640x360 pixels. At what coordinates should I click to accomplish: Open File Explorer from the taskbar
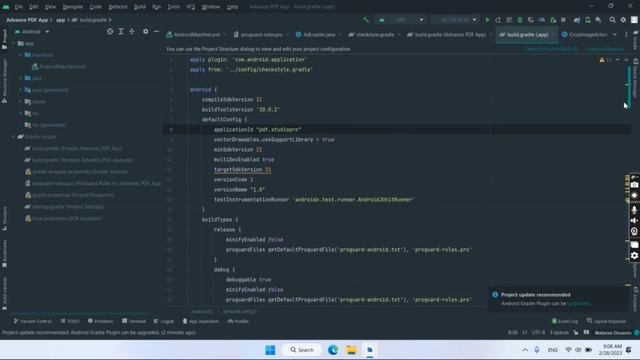(x=351, y=350)
